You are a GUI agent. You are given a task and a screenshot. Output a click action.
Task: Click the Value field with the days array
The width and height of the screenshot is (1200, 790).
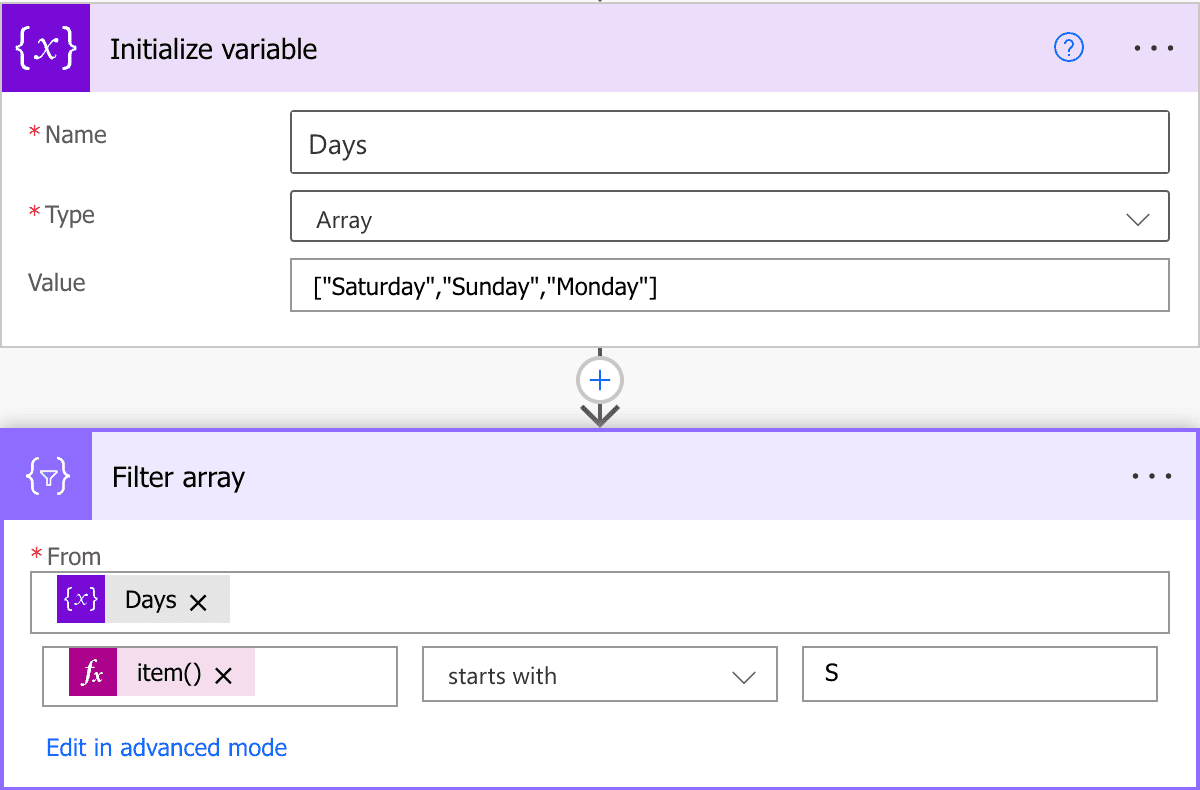pyautogui.click(x=728, y=287)
